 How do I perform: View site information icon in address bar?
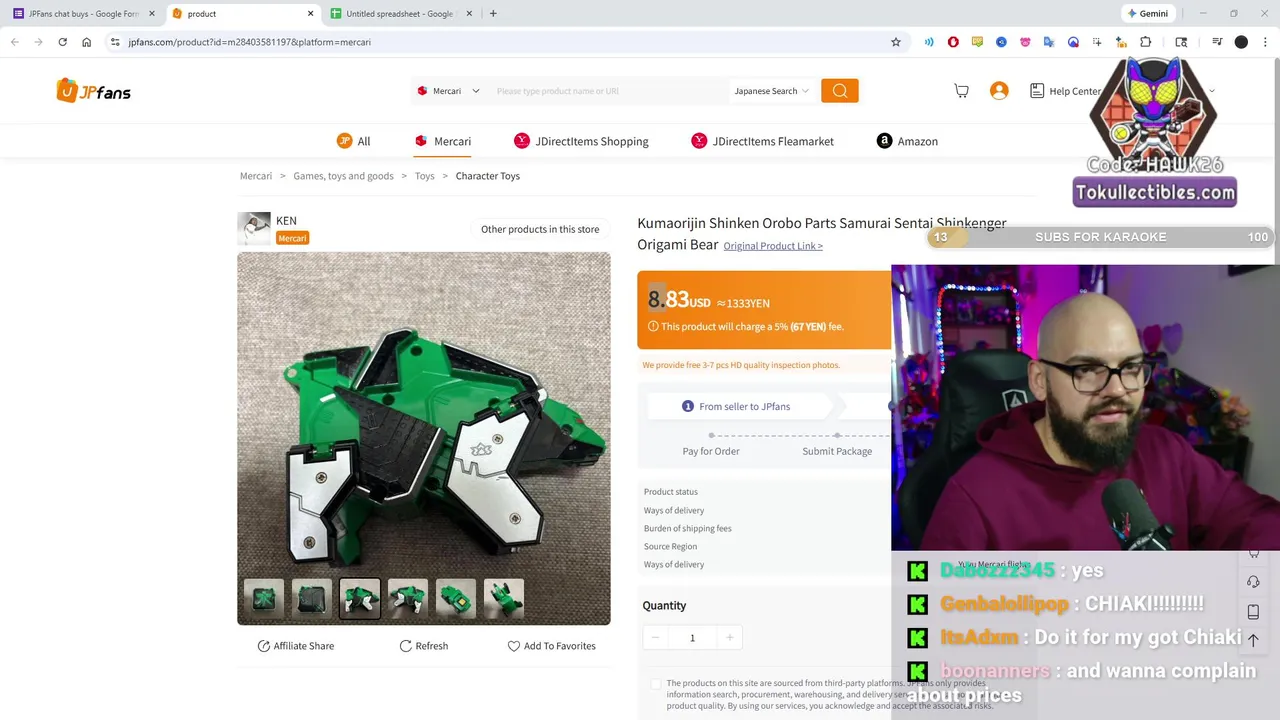click(115, 42)
